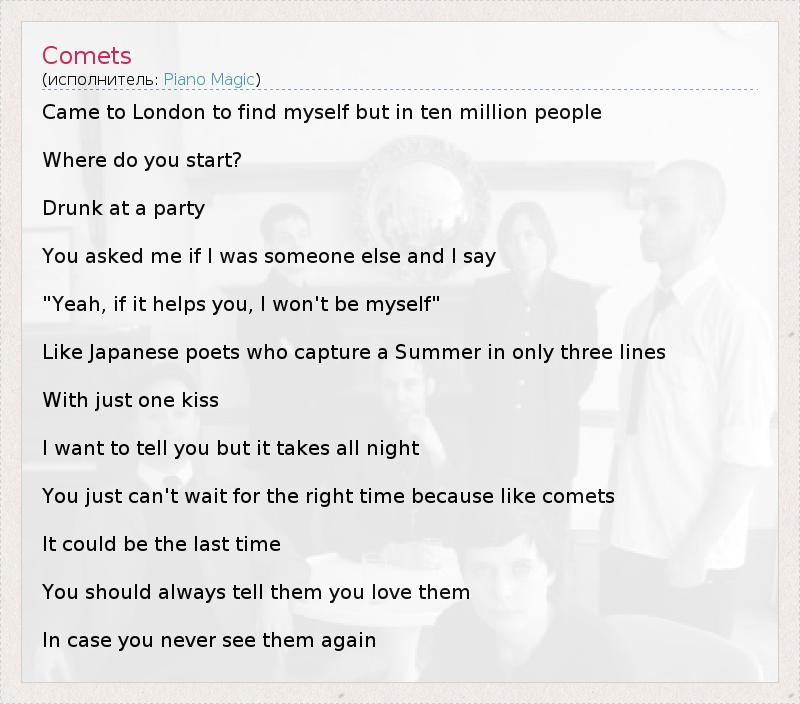Click the man in white shirt and tie
Image resolution: width=800 pixels, height=704 pixels.
click(680, 330)
